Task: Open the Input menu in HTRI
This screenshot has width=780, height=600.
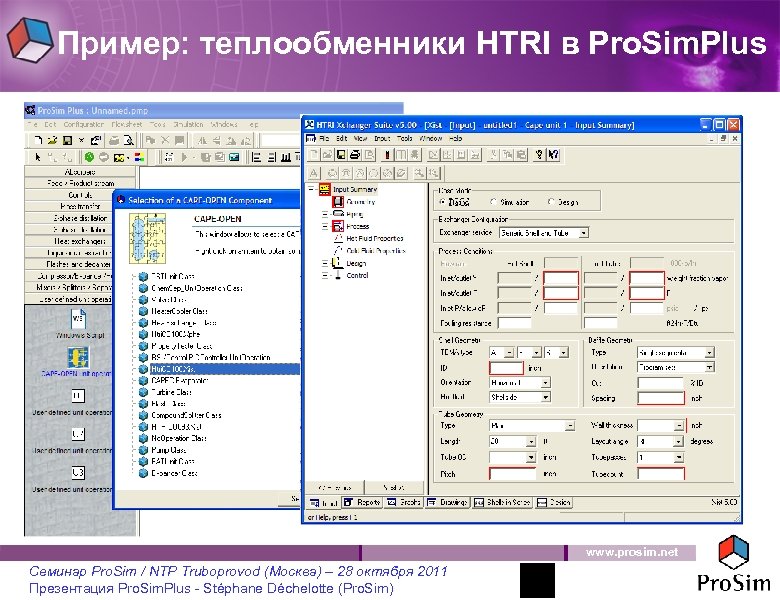Action: 382,138
